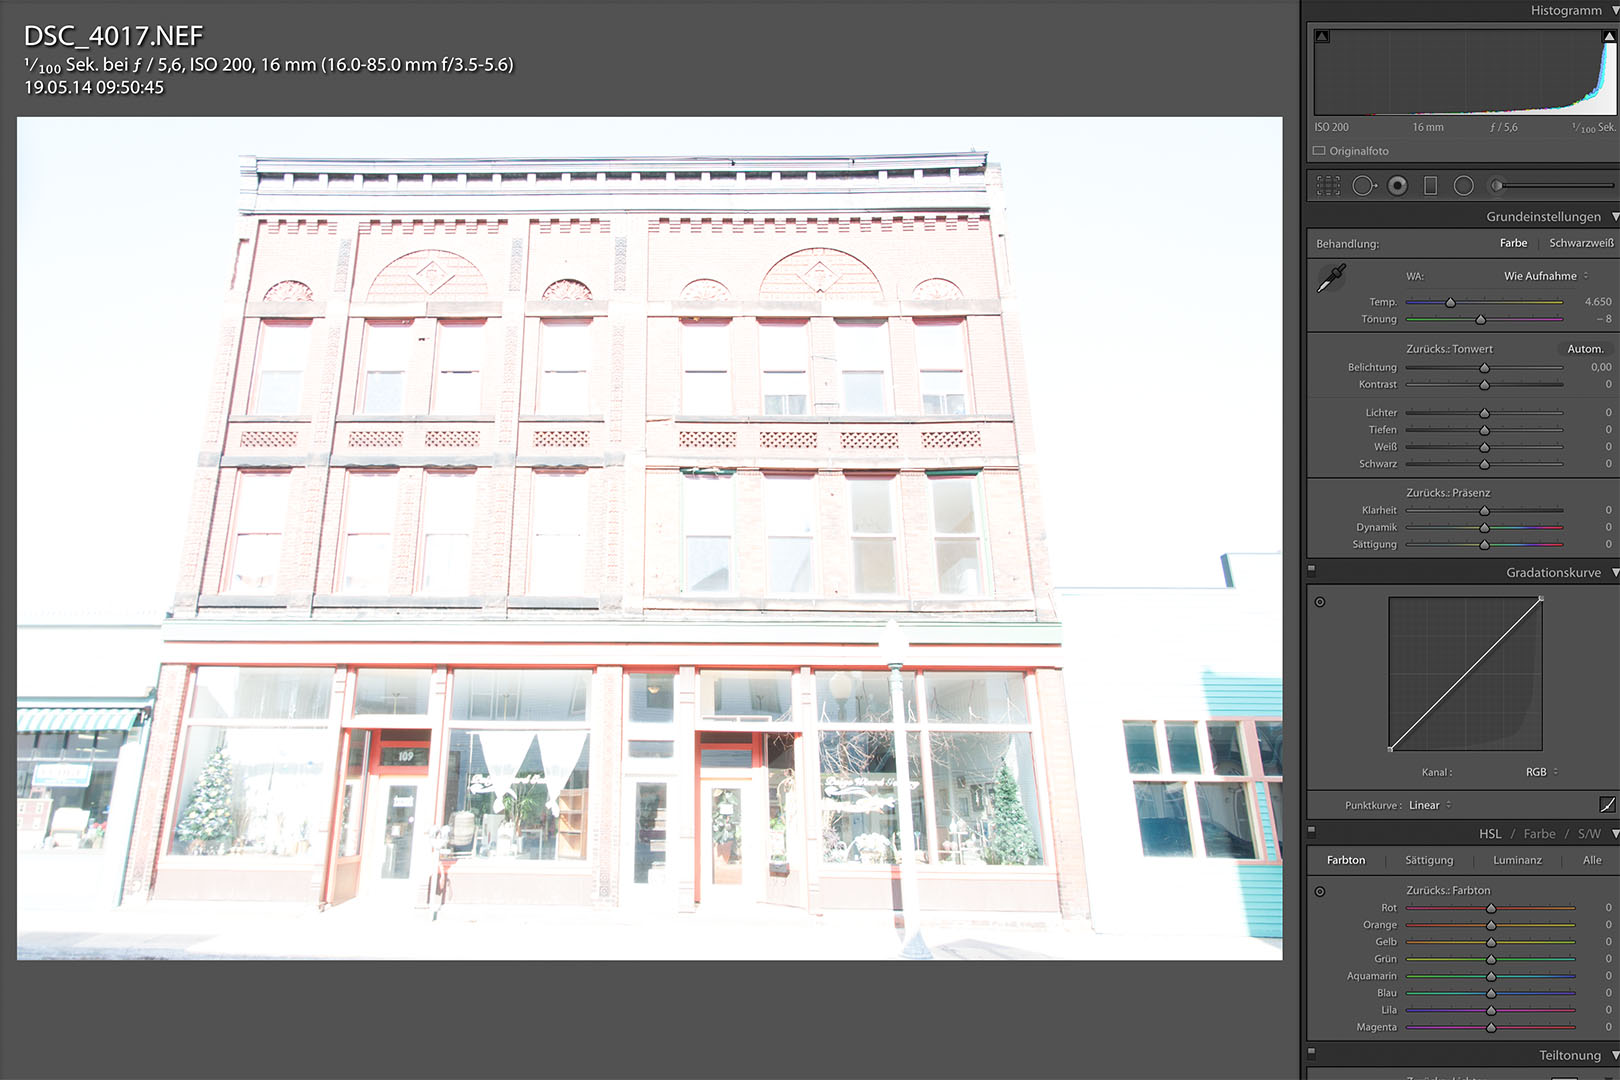Switch to the Luminanz tab
Viewport: 1620px width, 1080px height.
click(x=1517, y=860)
